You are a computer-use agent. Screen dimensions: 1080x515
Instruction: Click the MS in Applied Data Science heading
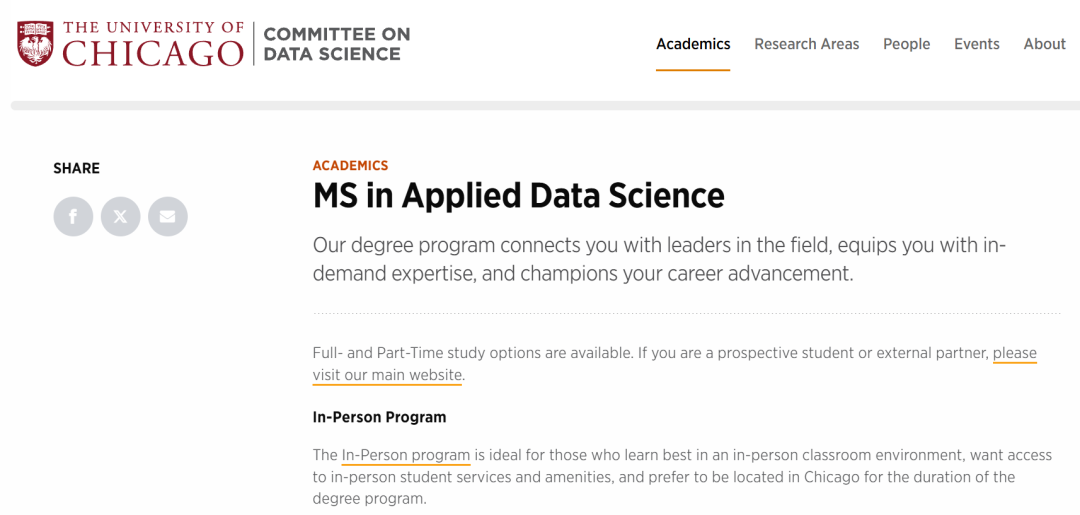tap(519, 196)
